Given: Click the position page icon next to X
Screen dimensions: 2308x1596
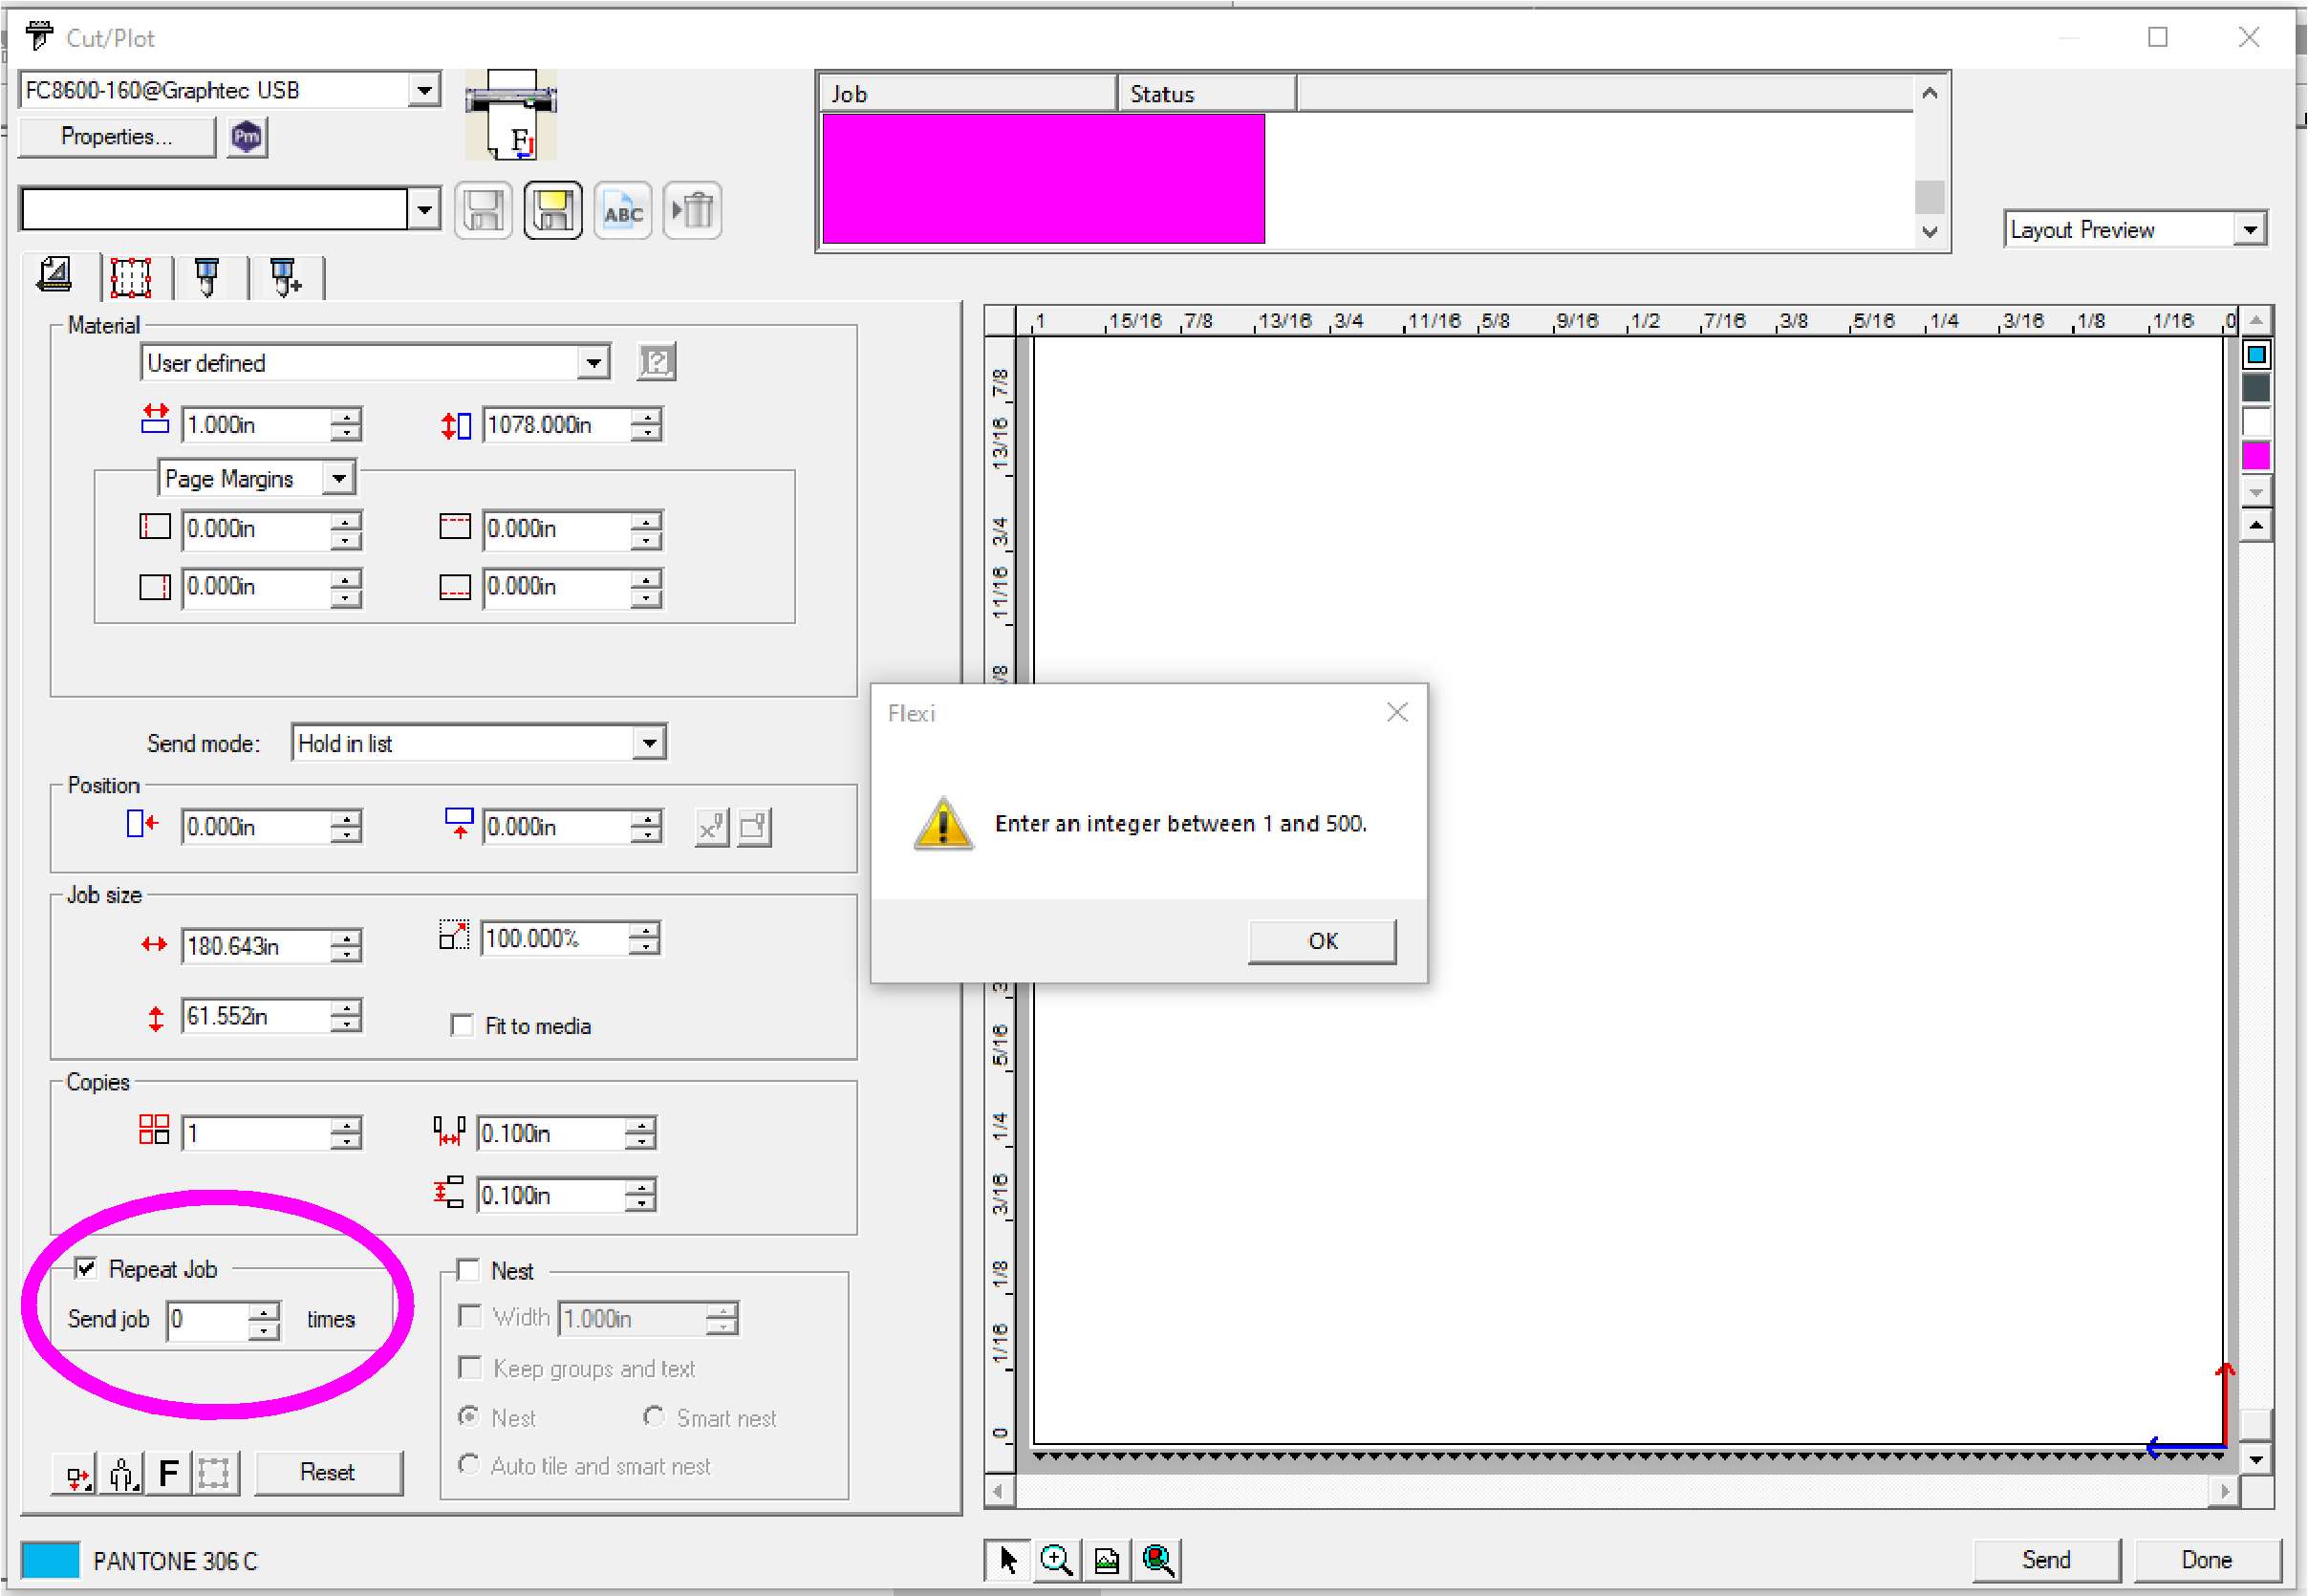Looking at the screenshot, I should point(755,827).
